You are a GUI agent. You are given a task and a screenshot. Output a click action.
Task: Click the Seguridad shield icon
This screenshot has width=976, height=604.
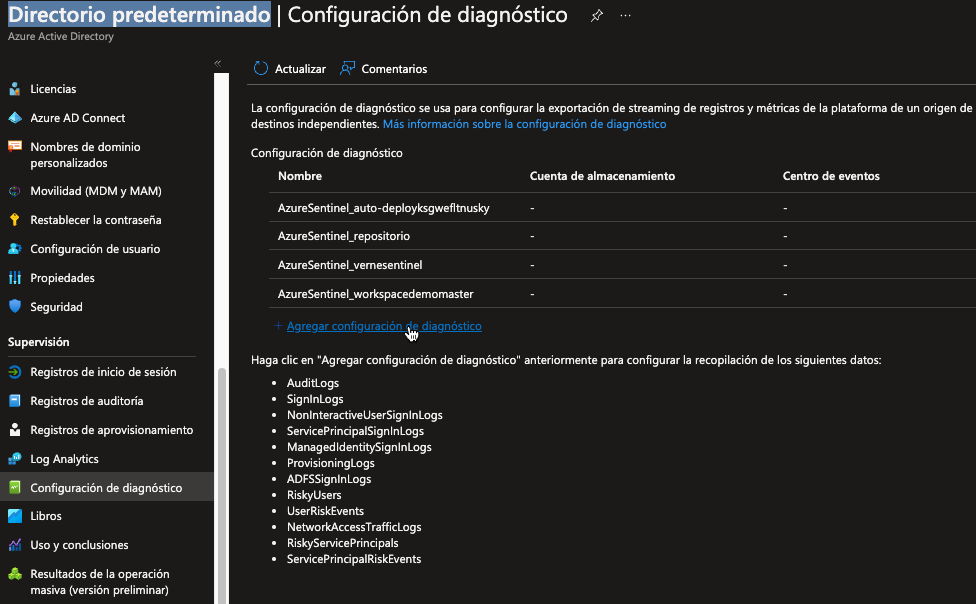click(15, 307)
